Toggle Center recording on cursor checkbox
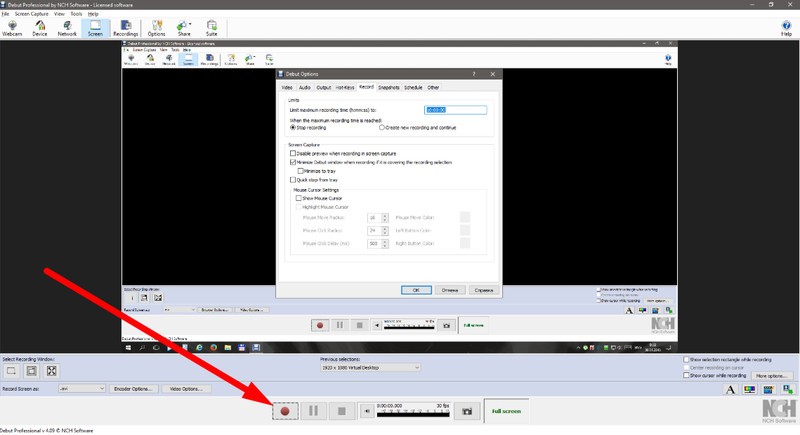The height and width of the screenshot is (435, 800). (686, 367)
